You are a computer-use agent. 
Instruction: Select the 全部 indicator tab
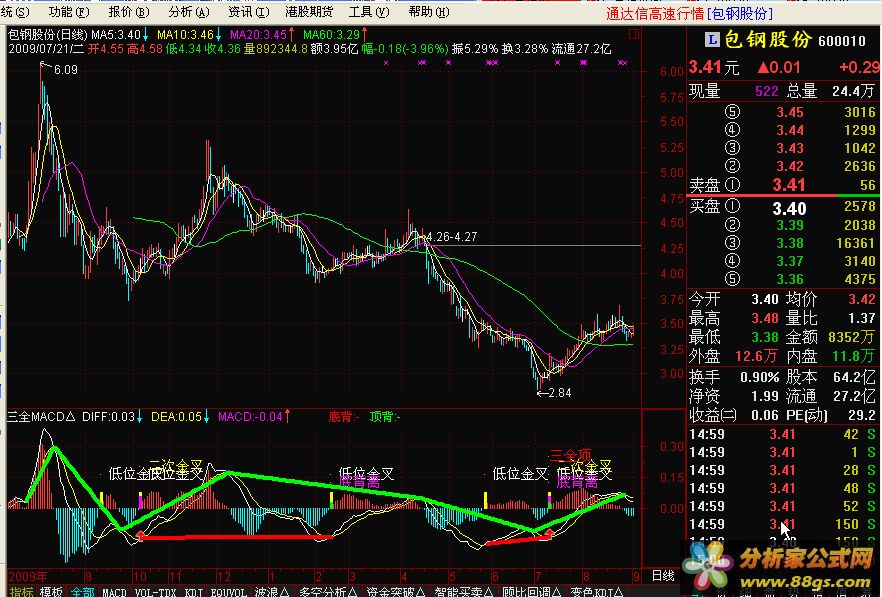click(82, 591)
